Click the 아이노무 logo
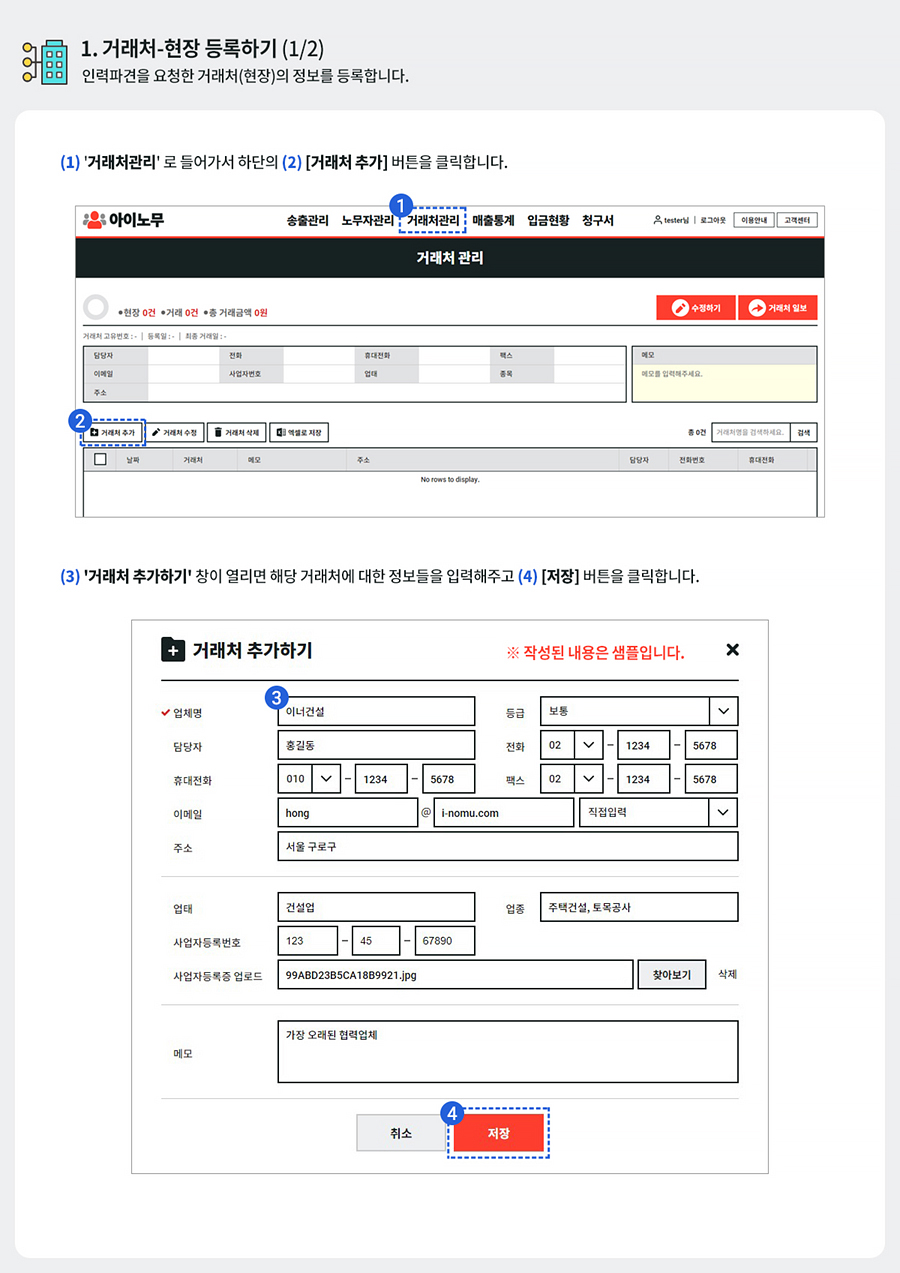This screenshot has width=900, height=1273. [123, 220]
